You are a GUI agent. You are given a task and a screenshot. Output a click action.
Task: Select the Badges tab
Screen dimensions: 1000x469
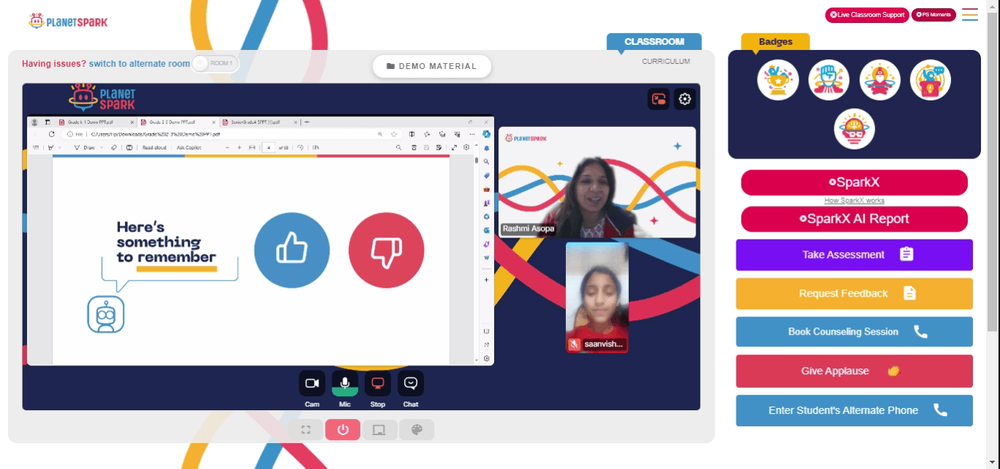(x=776, y=41)
